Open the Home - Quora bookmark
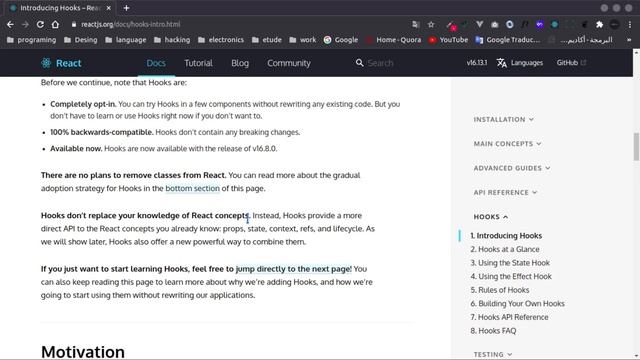This screenshot has width=640, height=360. [393, 40]
